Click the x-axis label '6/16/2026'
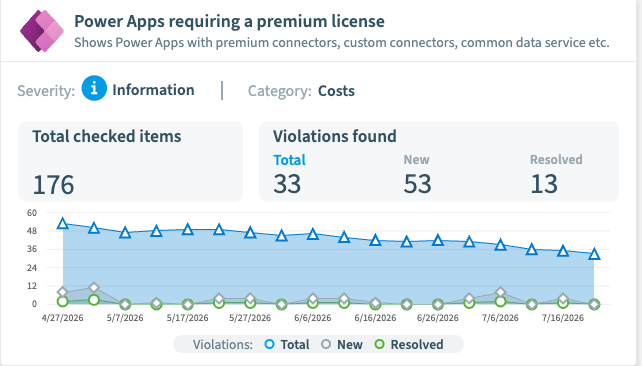 click(x=375, y=318)
